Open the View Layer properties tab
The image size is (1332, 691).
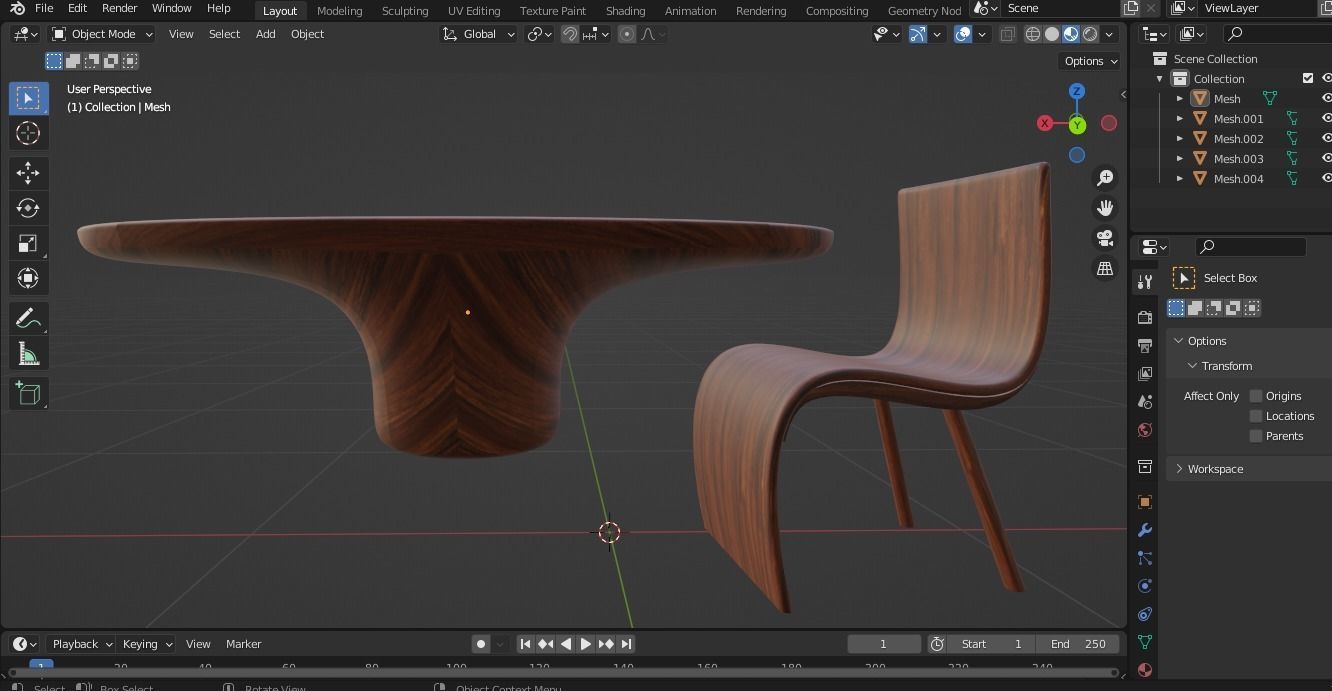[x=1145, y=373]
